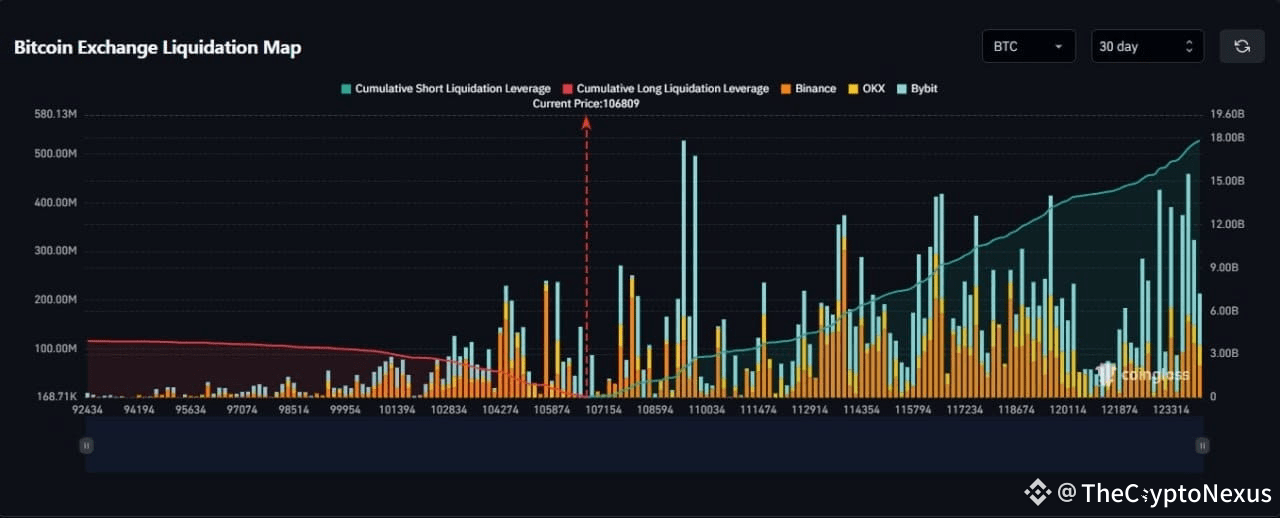Click the light blue Bybit legend swatch

[901, 89]
